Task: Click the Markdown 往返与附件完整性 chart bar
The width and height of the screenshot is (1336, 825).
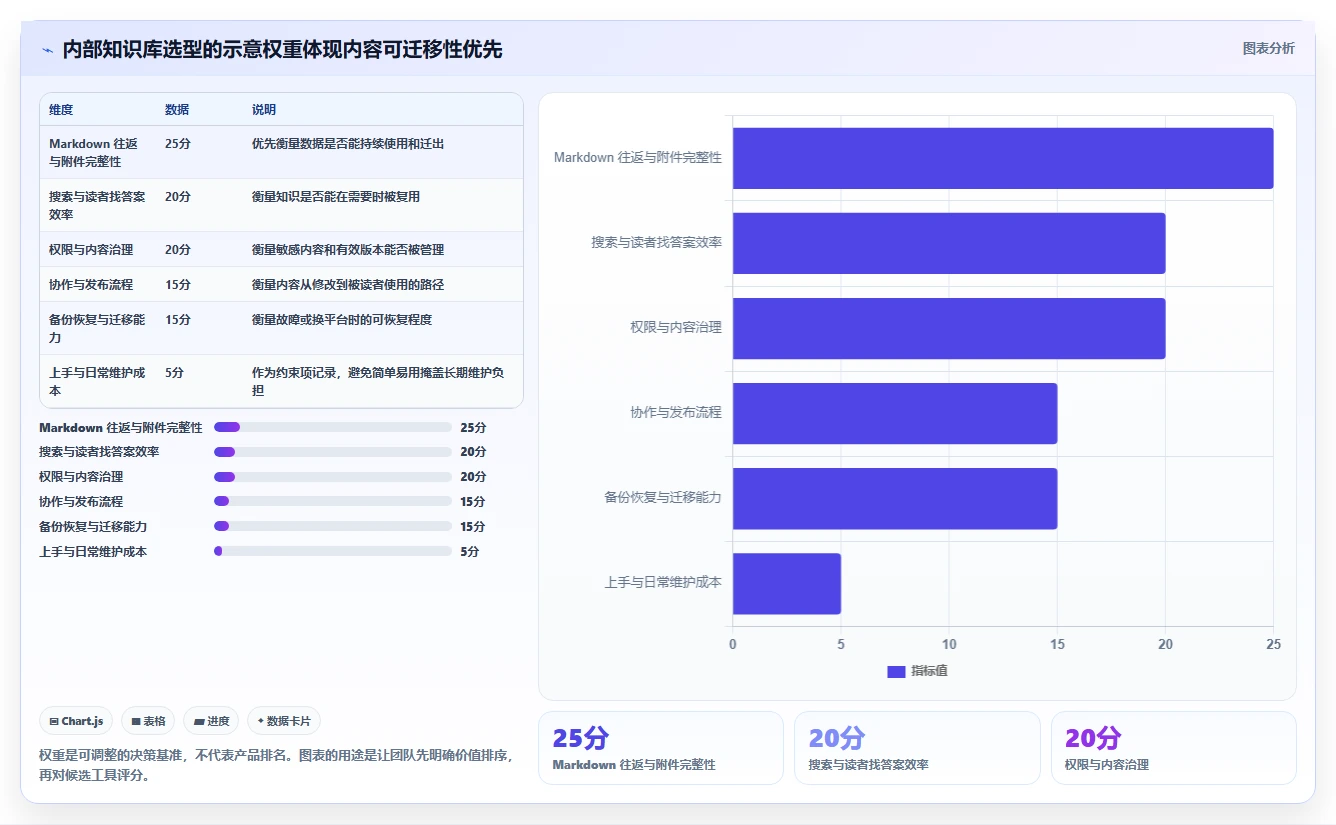Action: 1003,158
